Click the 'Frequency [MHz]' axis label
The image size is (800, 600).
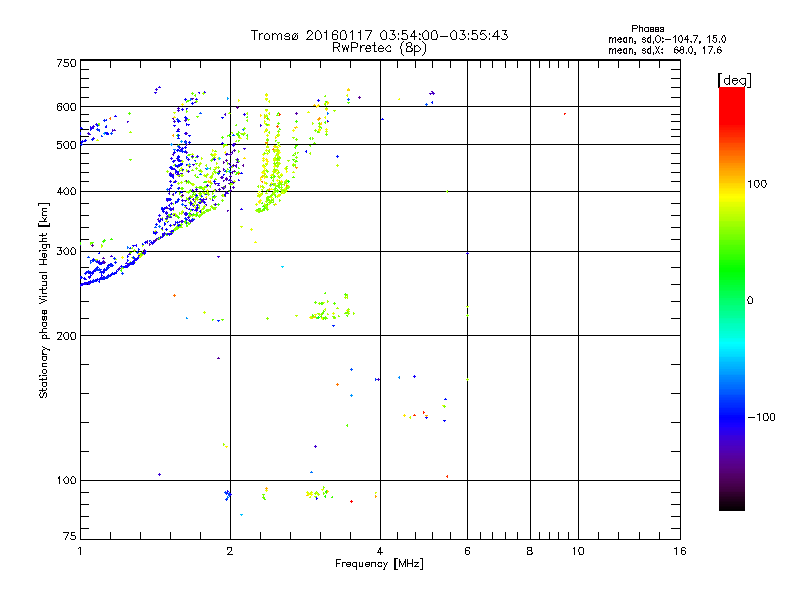click(379, 564)
